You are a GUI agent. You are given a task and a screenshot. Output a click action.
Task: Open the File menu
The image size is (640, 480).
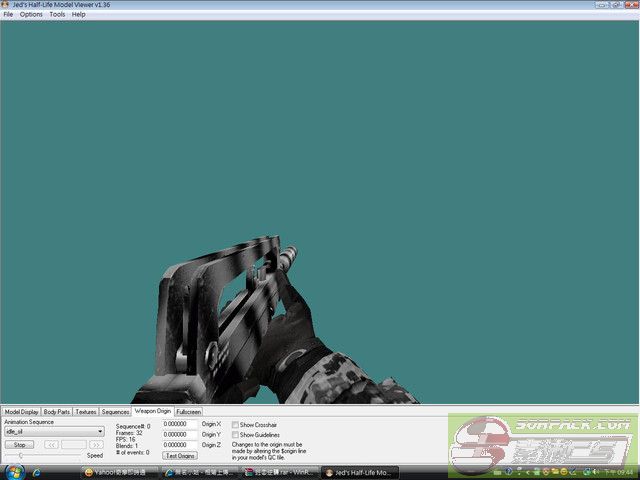pos(8,15)
